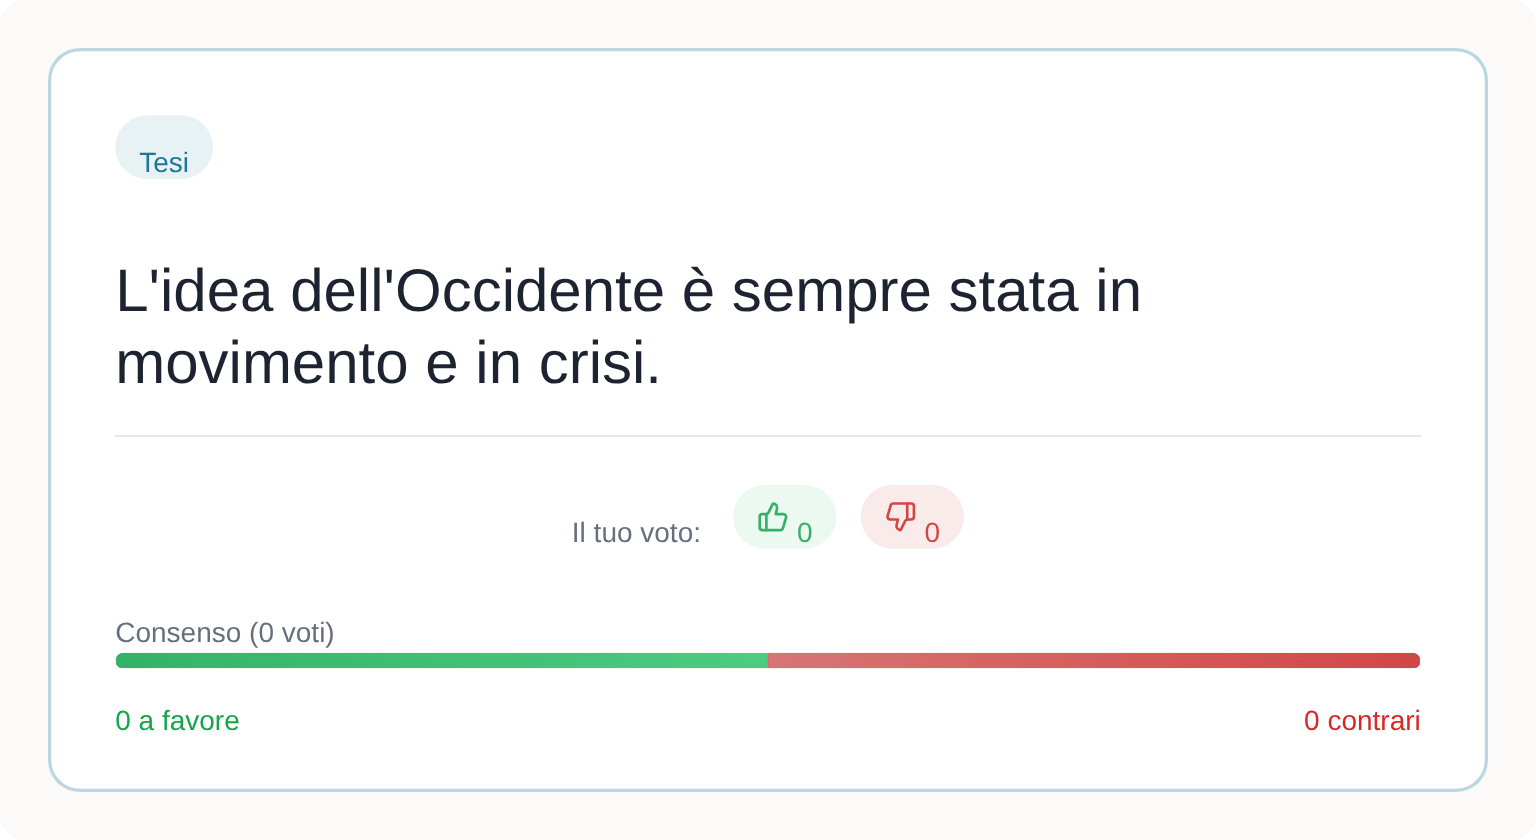Click the red downvote count number
1536x840 pixels.
[932, 533]
